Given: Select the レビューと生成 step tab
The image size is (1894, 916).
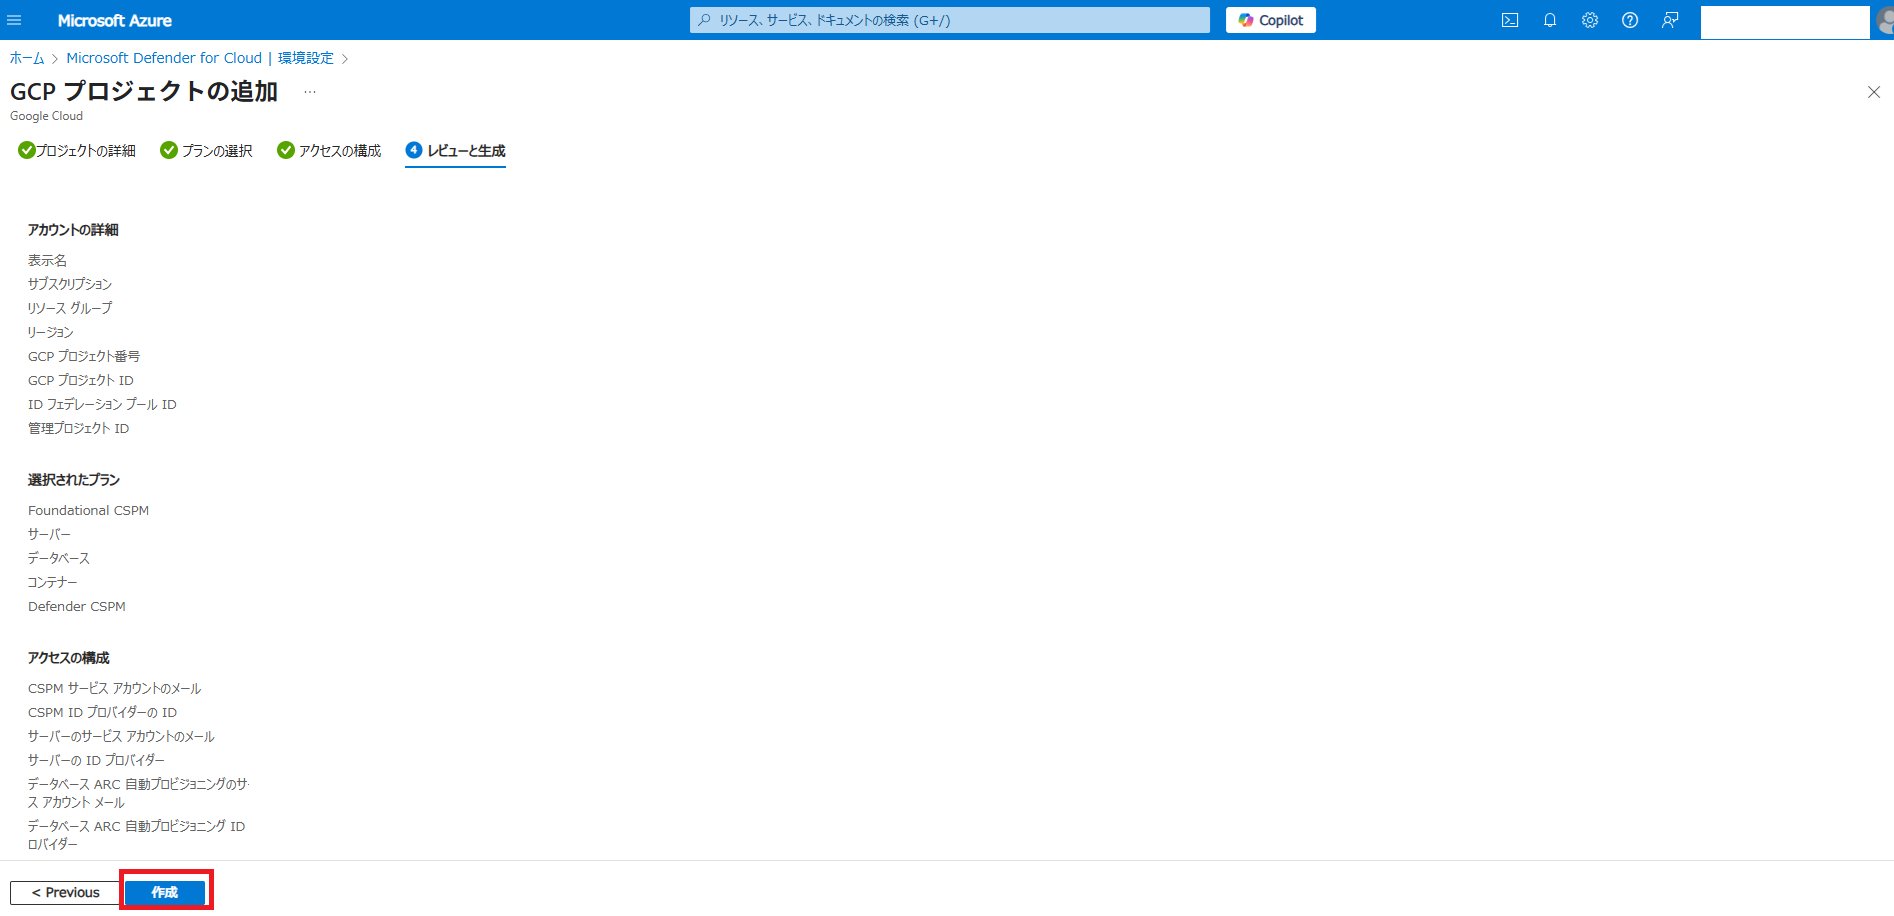Looking at the screenshot, I should pyautogui.click(x=455, y=151).
